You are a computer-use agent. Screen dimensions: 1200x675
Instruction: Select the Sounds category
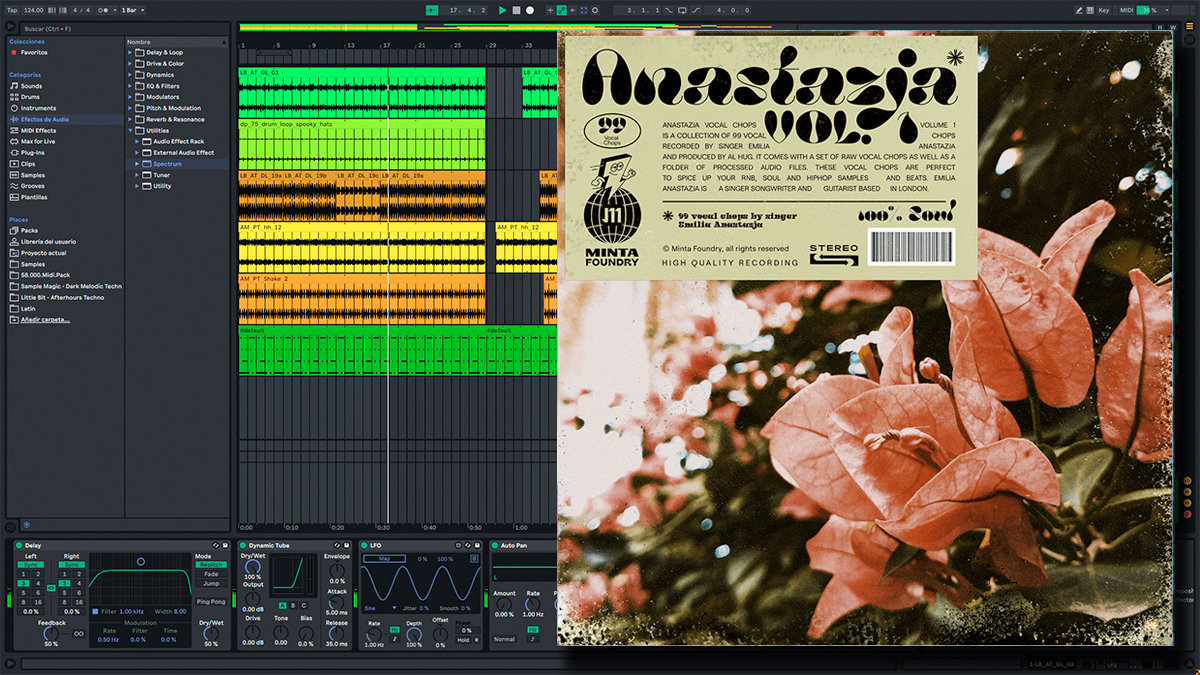31,86
